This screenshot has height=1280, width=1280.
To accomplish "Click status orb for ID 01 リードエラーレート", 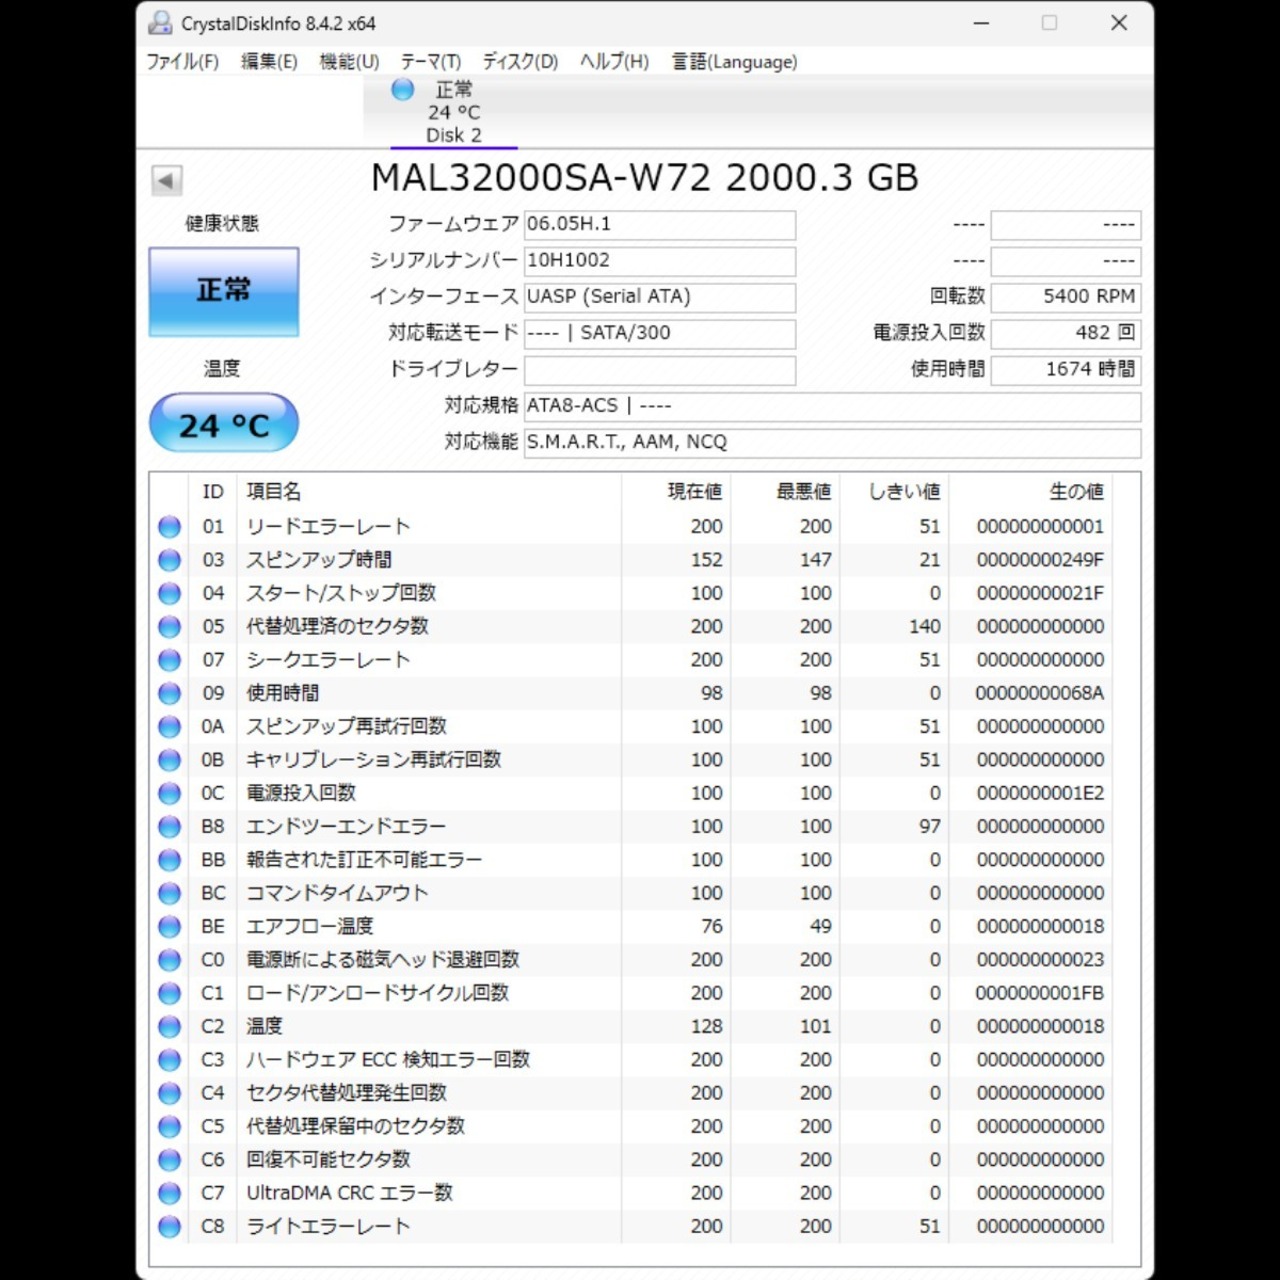I will [x=169, y=527].
